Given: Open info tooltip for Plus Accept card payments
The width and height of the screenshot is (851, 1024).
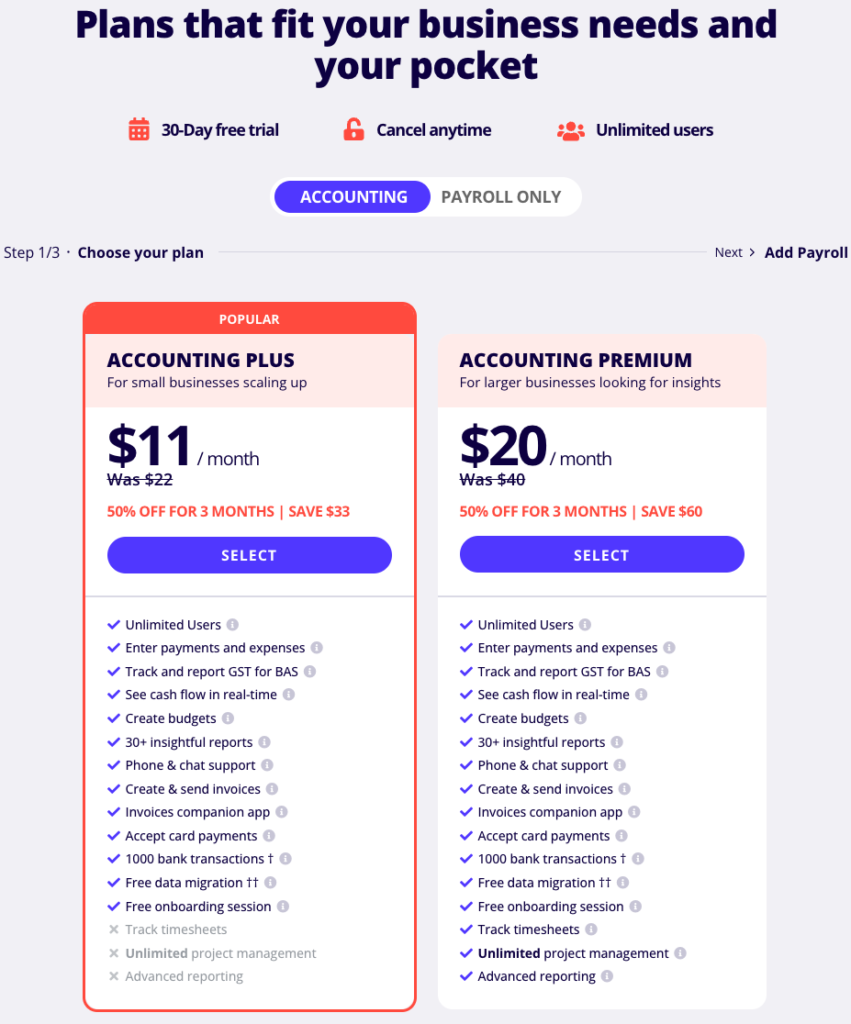Looking at the screenshot, I should click(x=269, y=836).
